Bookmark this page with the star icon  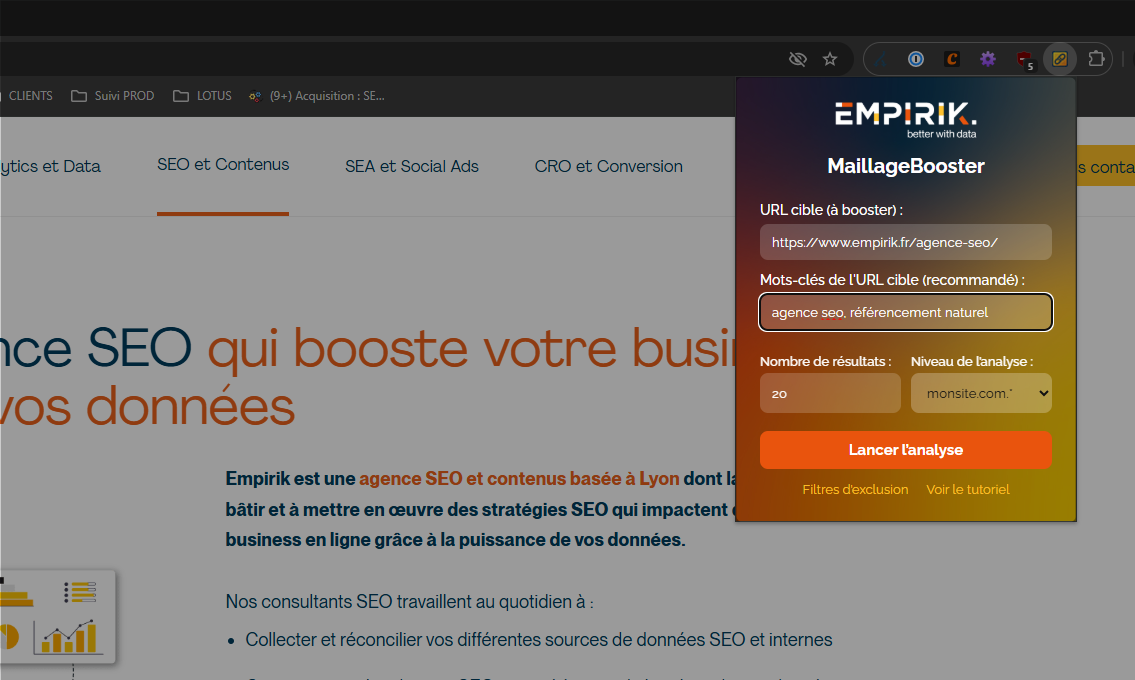[x=830, y=59]
